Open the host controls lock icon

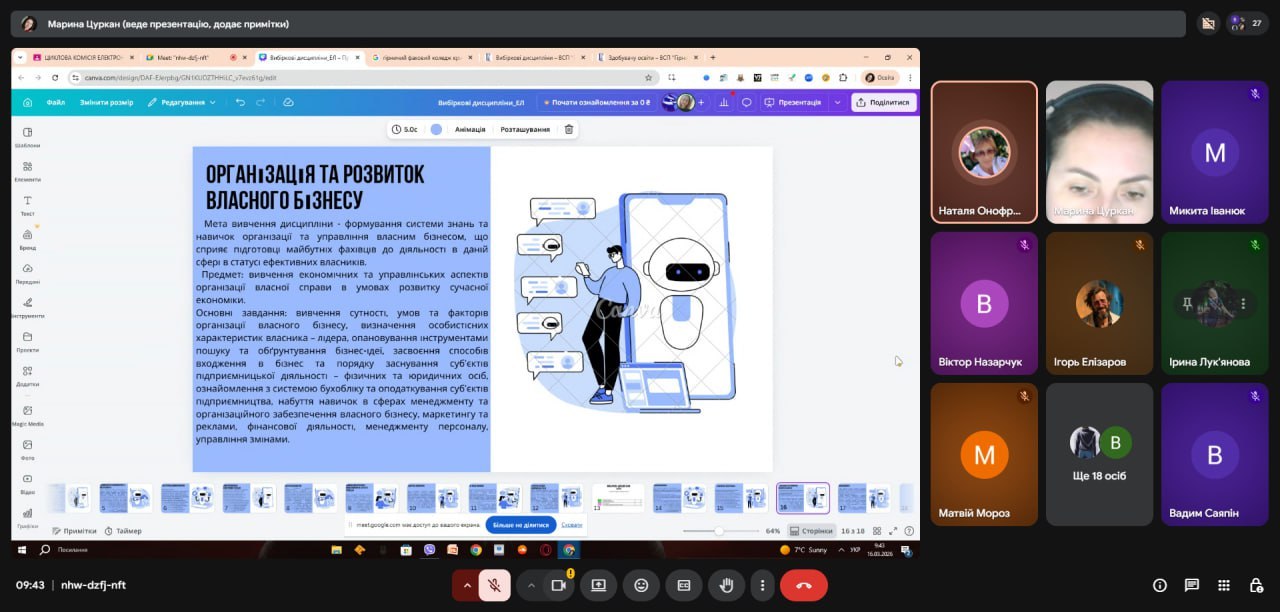click(1256, 585)
